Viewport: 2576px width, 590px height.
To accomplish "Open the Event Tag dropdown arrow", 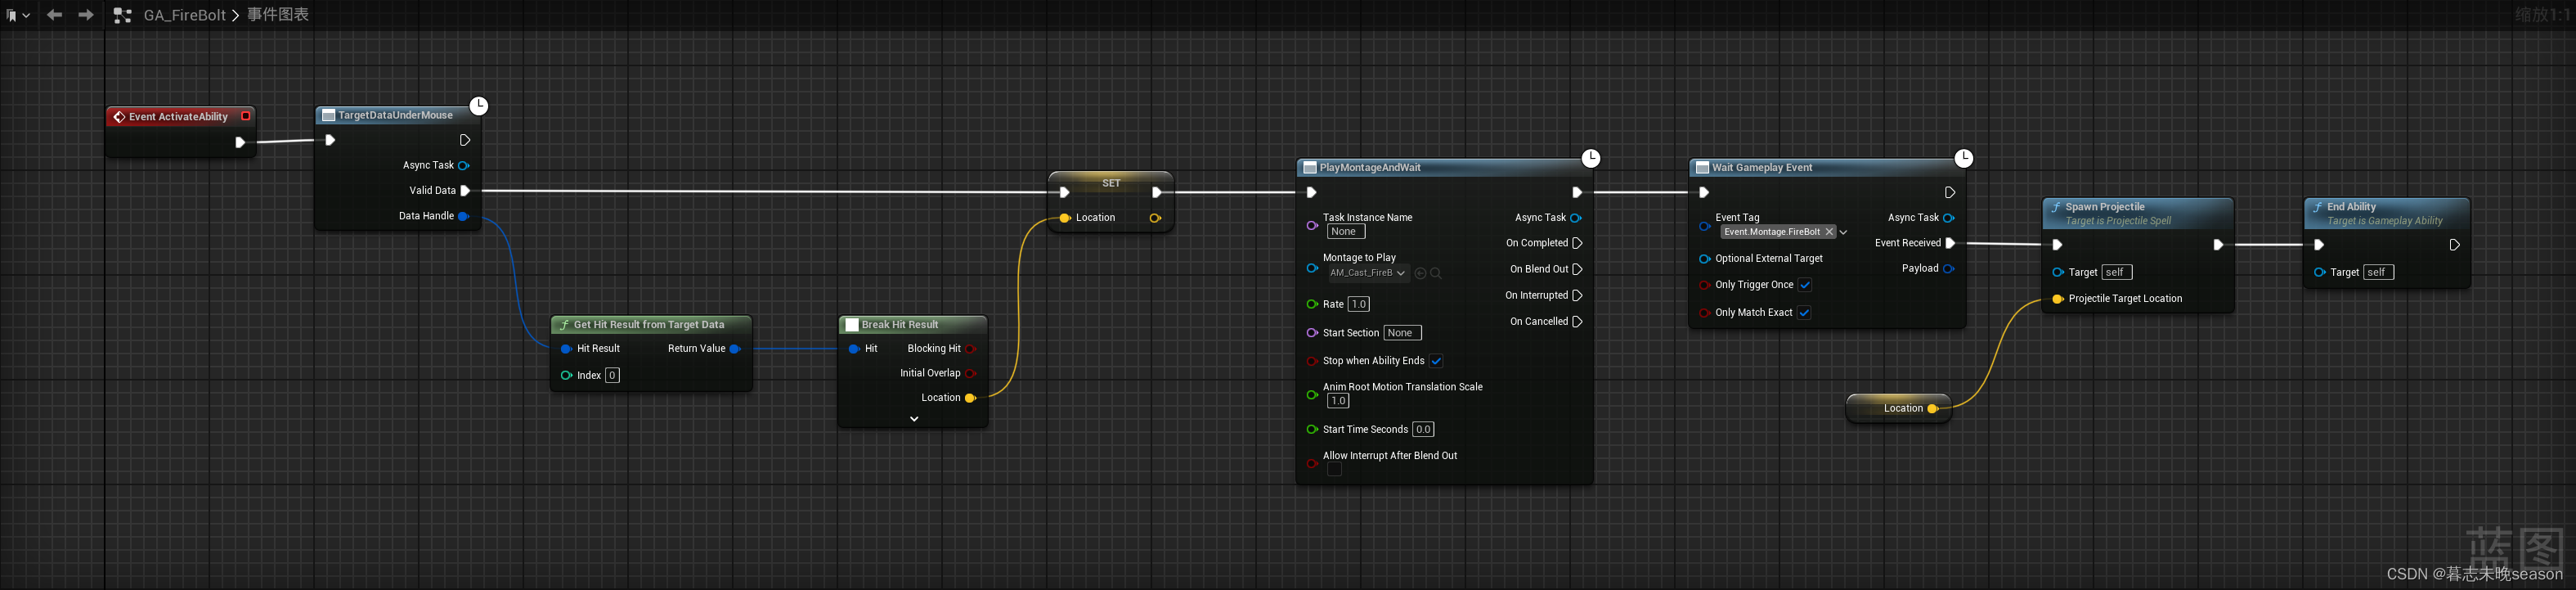I will tap(1844, 232).
